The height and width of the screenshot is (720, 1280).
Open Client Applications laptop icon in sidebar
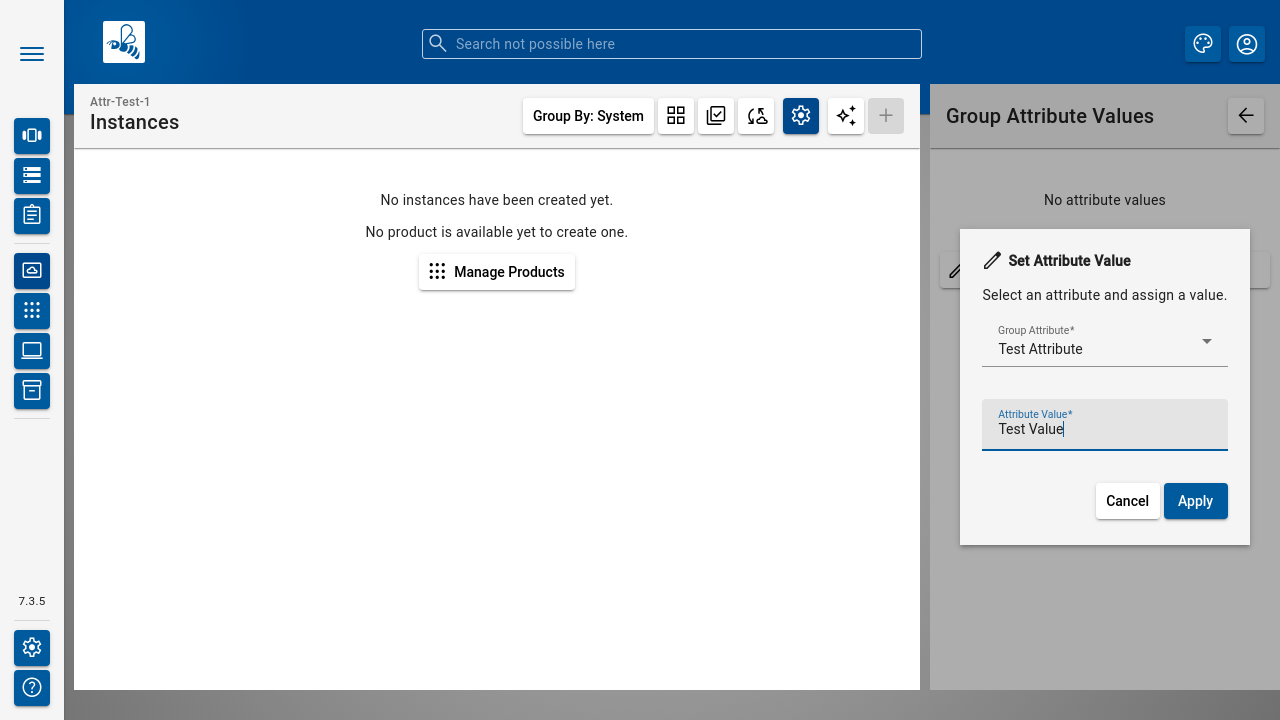[x=32, y=351]
